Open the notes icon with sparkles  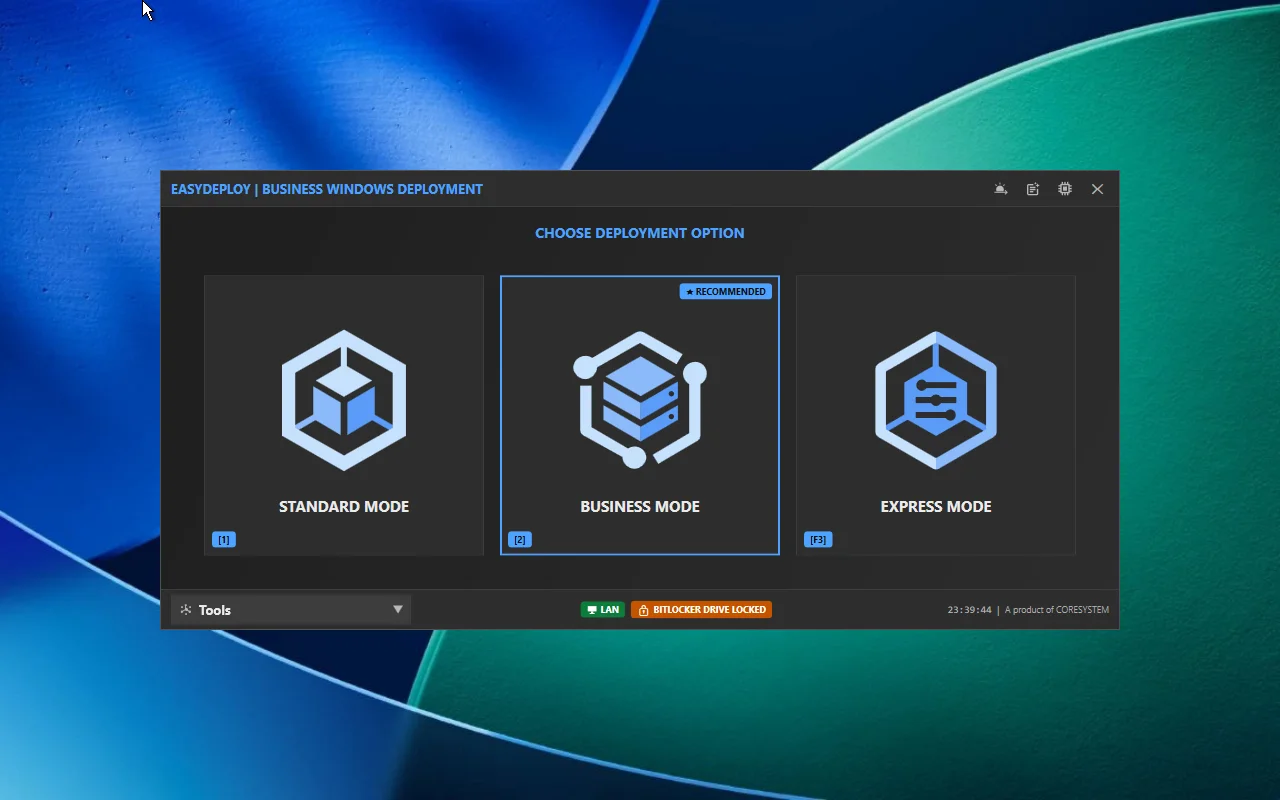(x=1033, y=189)
